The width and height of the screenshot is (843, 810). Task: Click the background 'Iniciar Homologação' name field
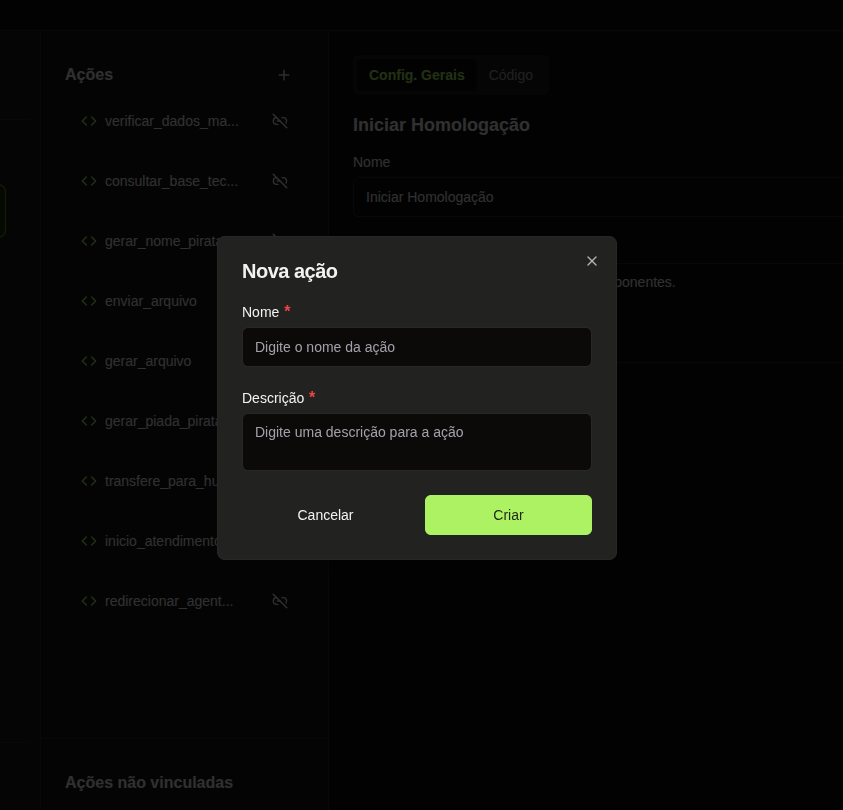(x=600, y=197)
